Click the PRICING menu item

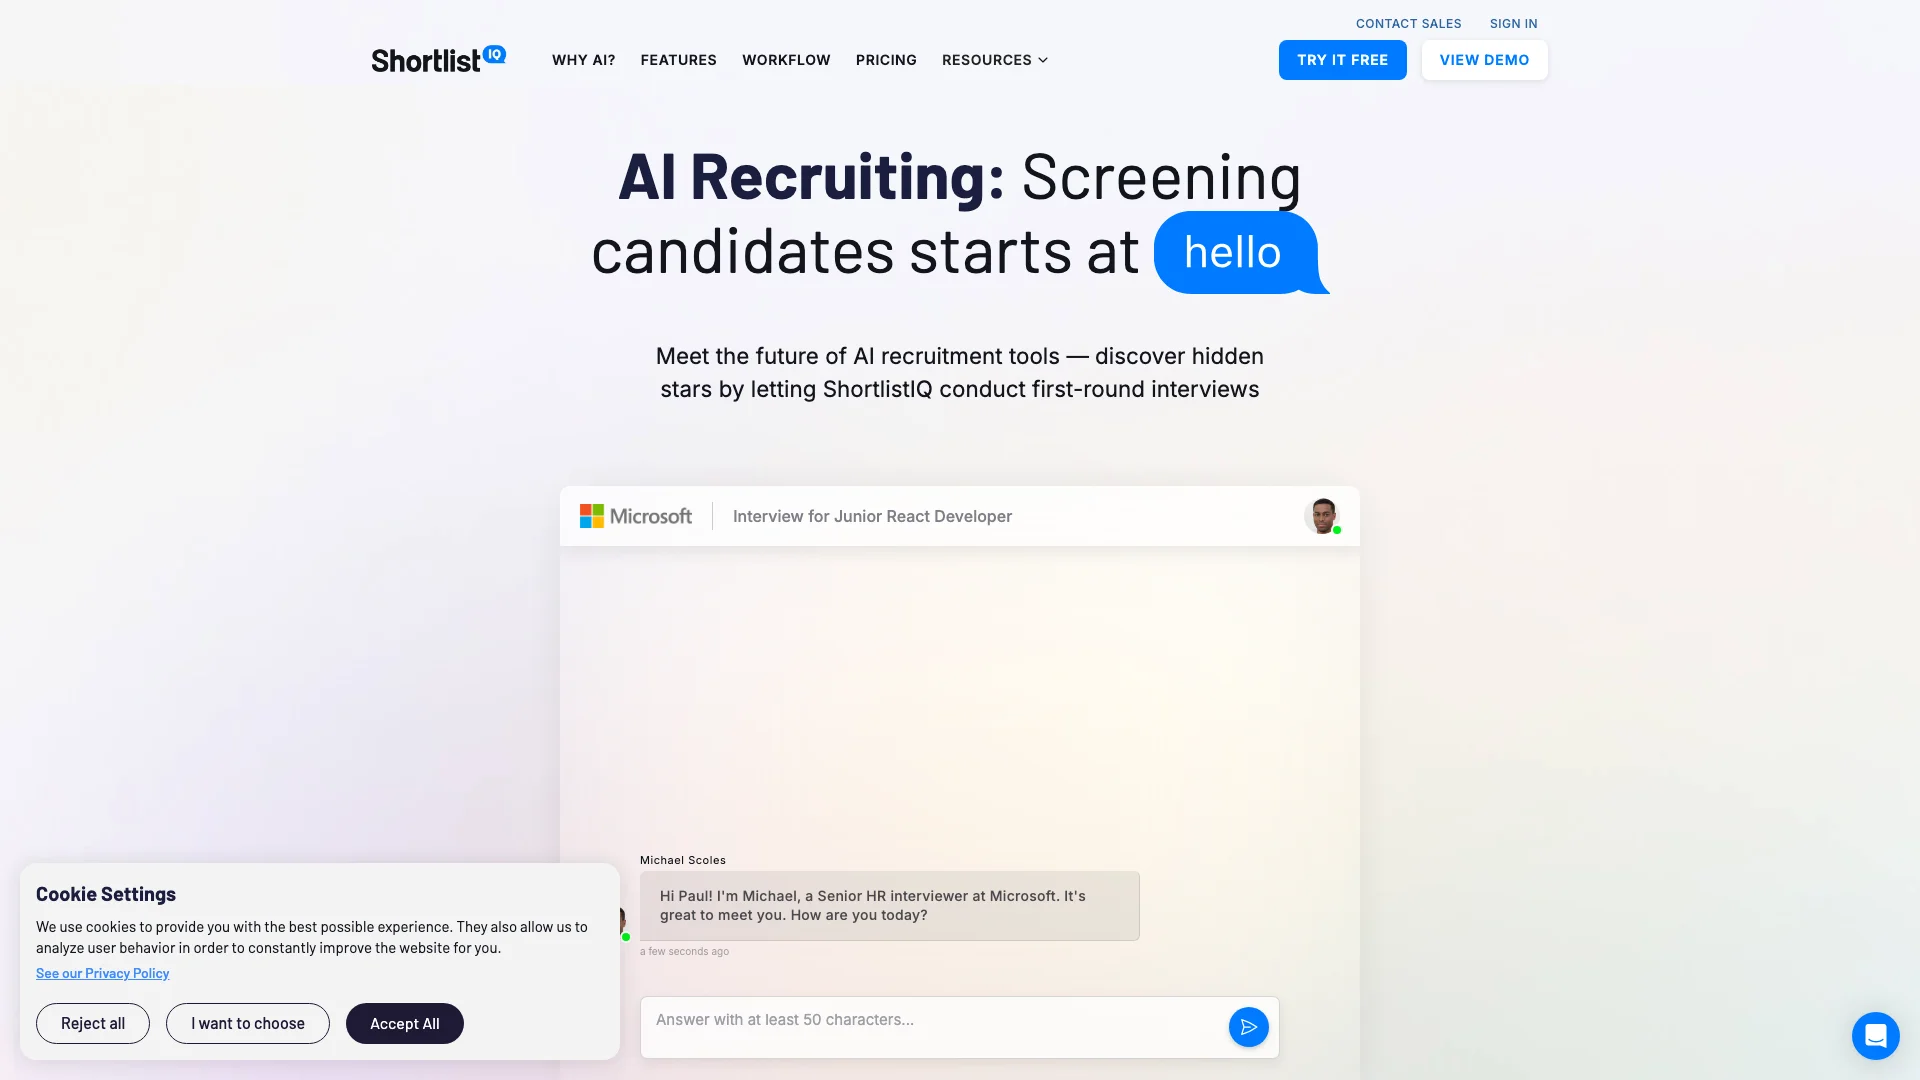click(885, 59)
